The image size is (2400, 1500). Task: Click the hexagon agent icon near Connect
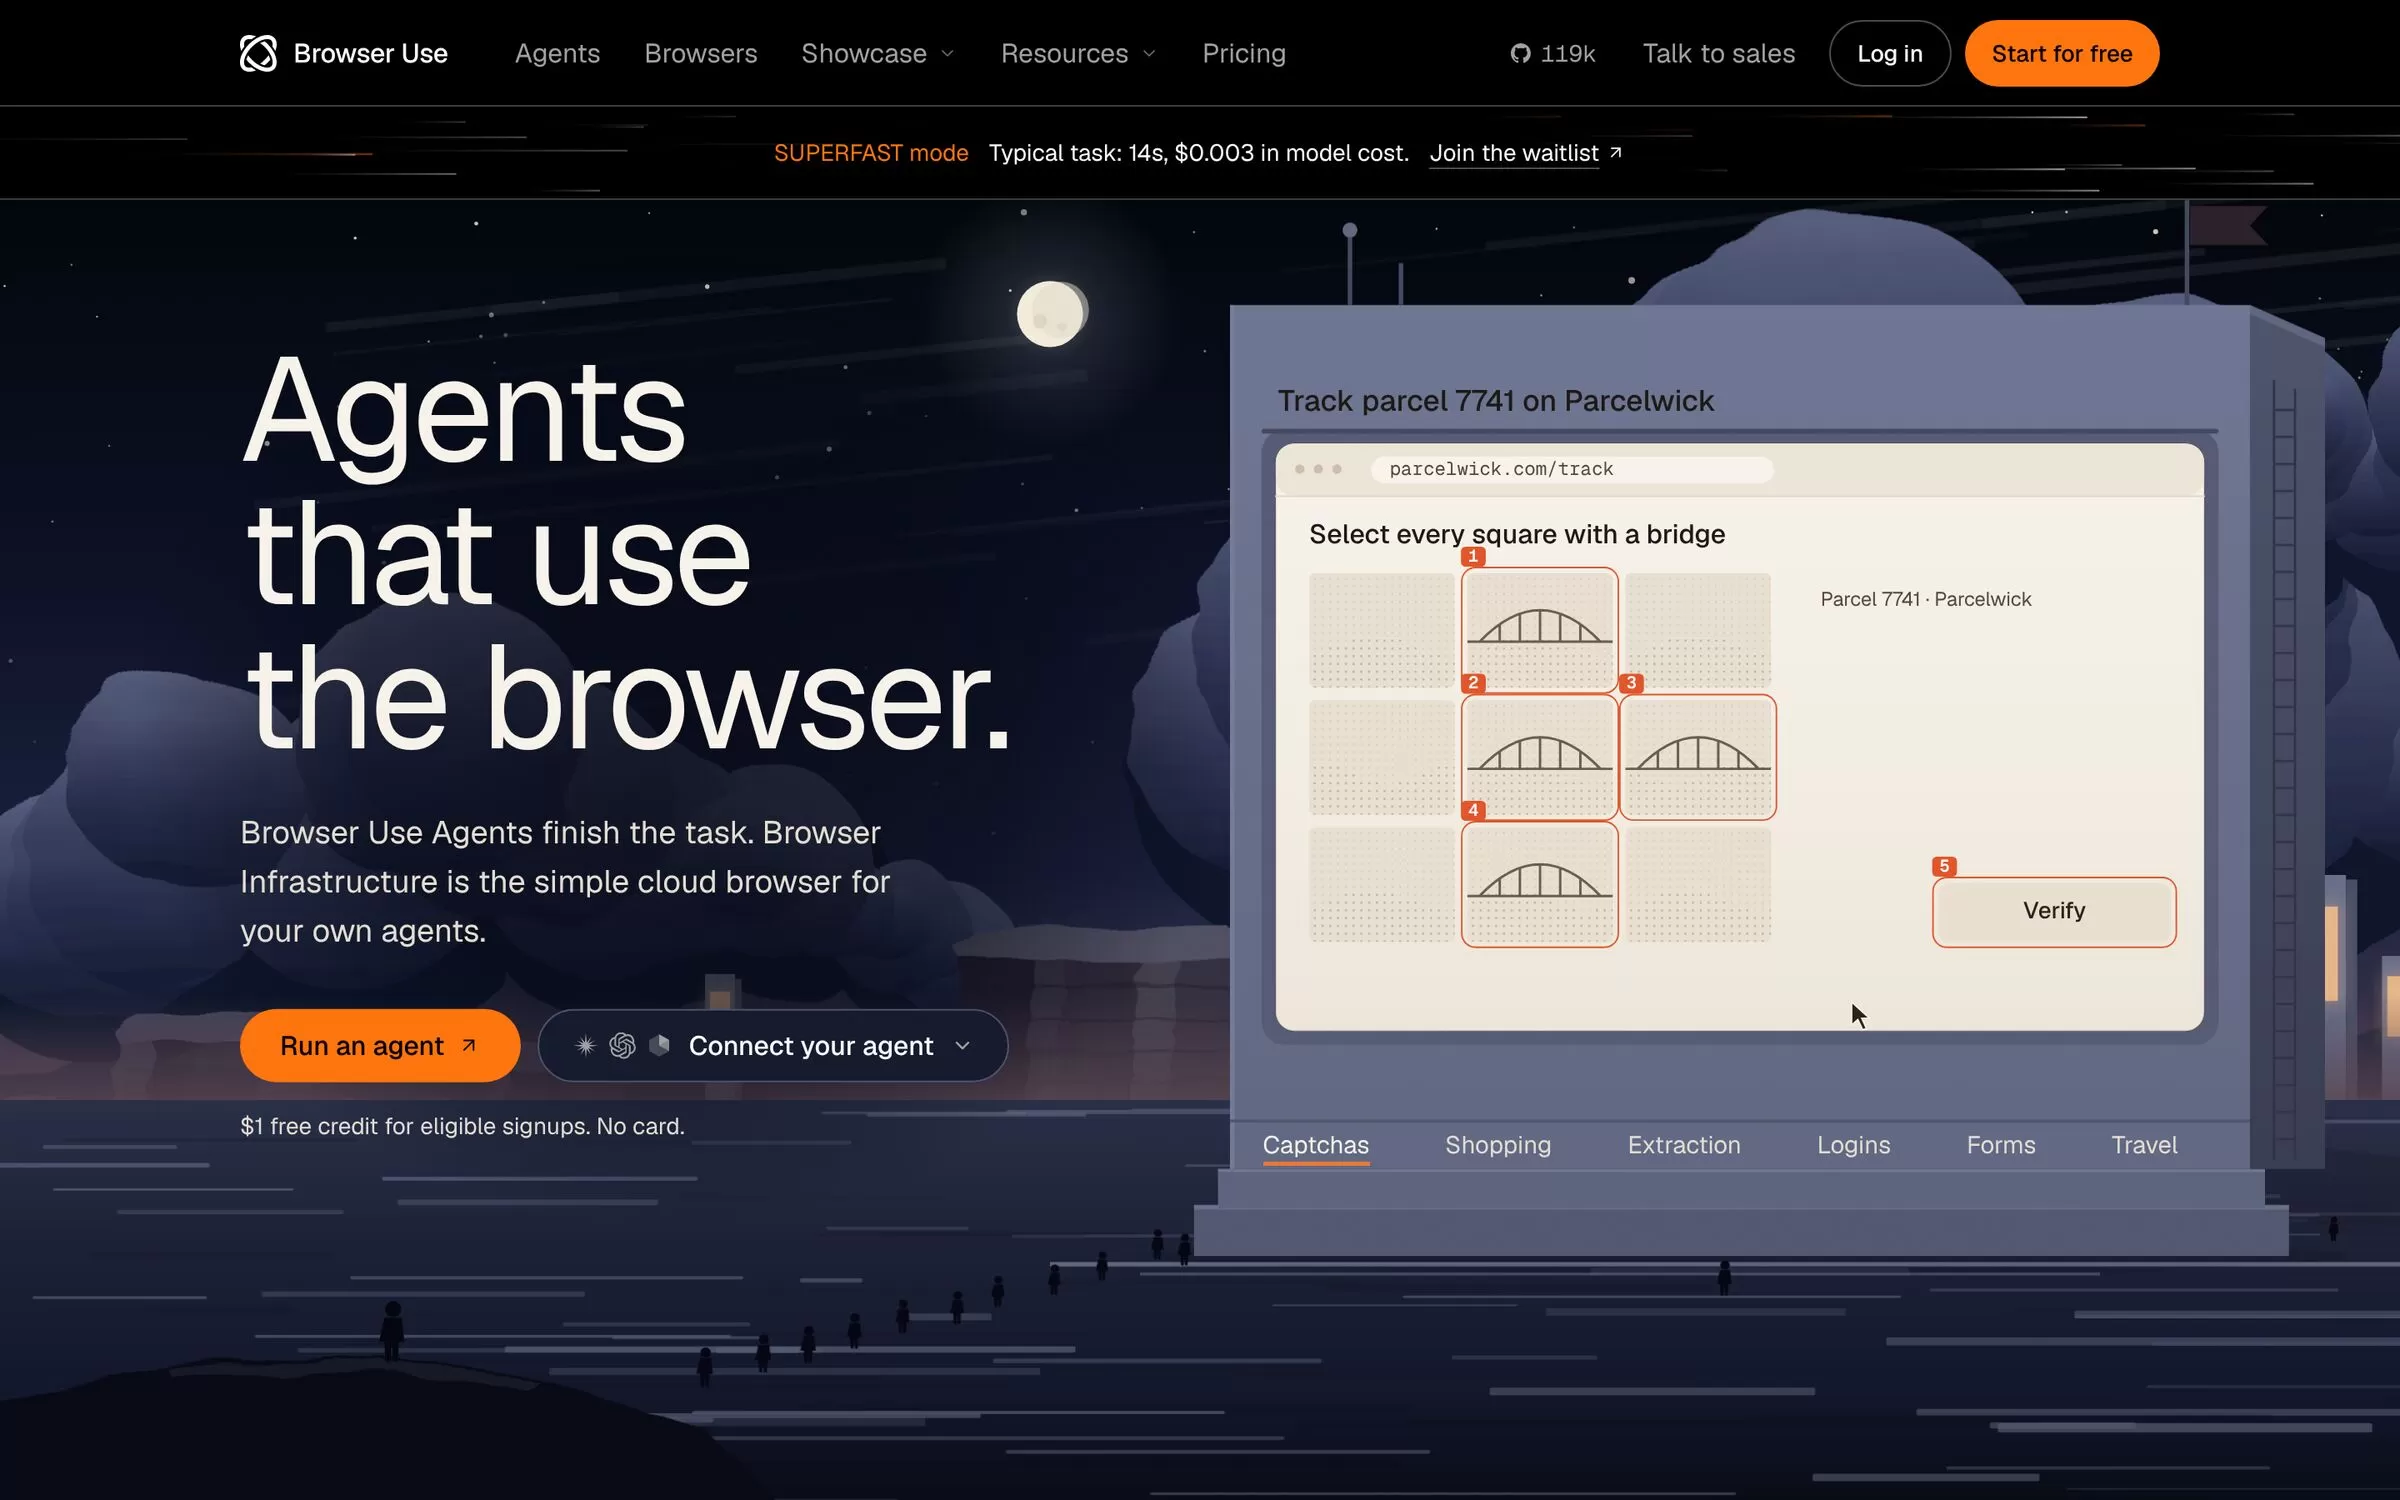(659, 1045)
